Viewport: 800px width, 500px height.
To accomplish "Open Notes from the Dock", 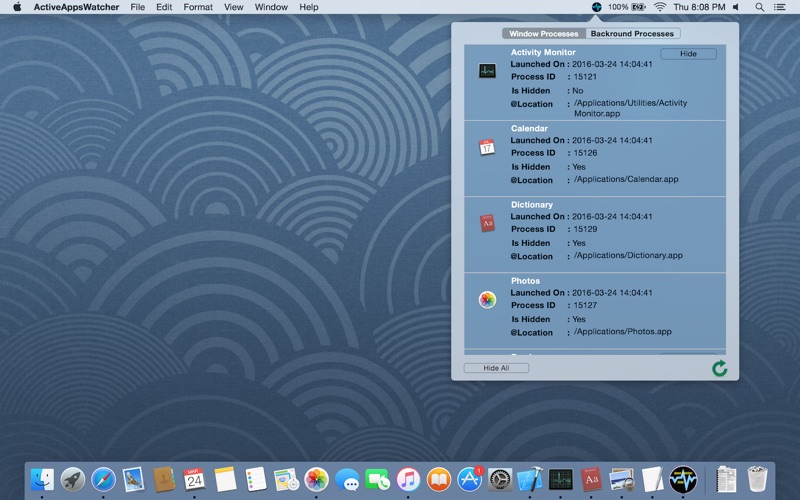I will click(225, 480).
